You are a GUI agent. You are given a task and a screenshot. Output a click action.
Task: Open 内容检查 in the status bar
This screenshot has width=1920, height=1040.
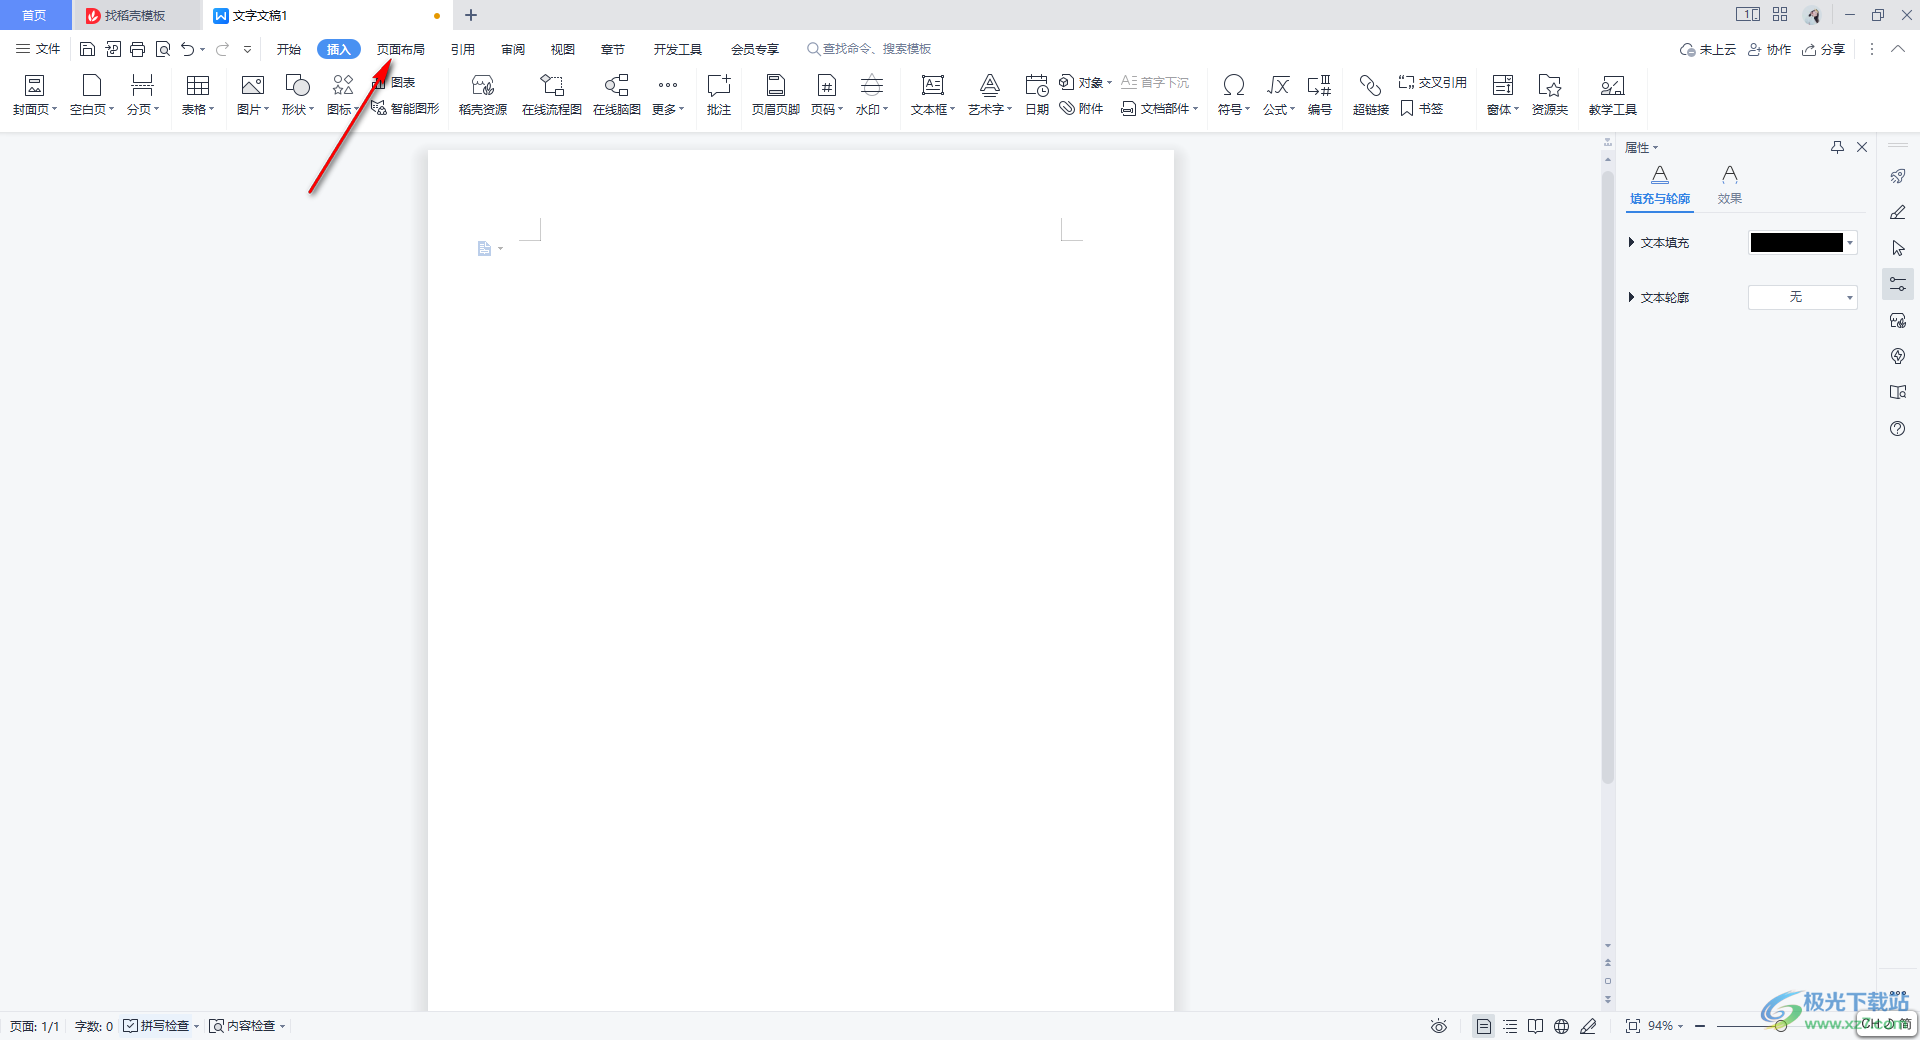coord(247,1026)
